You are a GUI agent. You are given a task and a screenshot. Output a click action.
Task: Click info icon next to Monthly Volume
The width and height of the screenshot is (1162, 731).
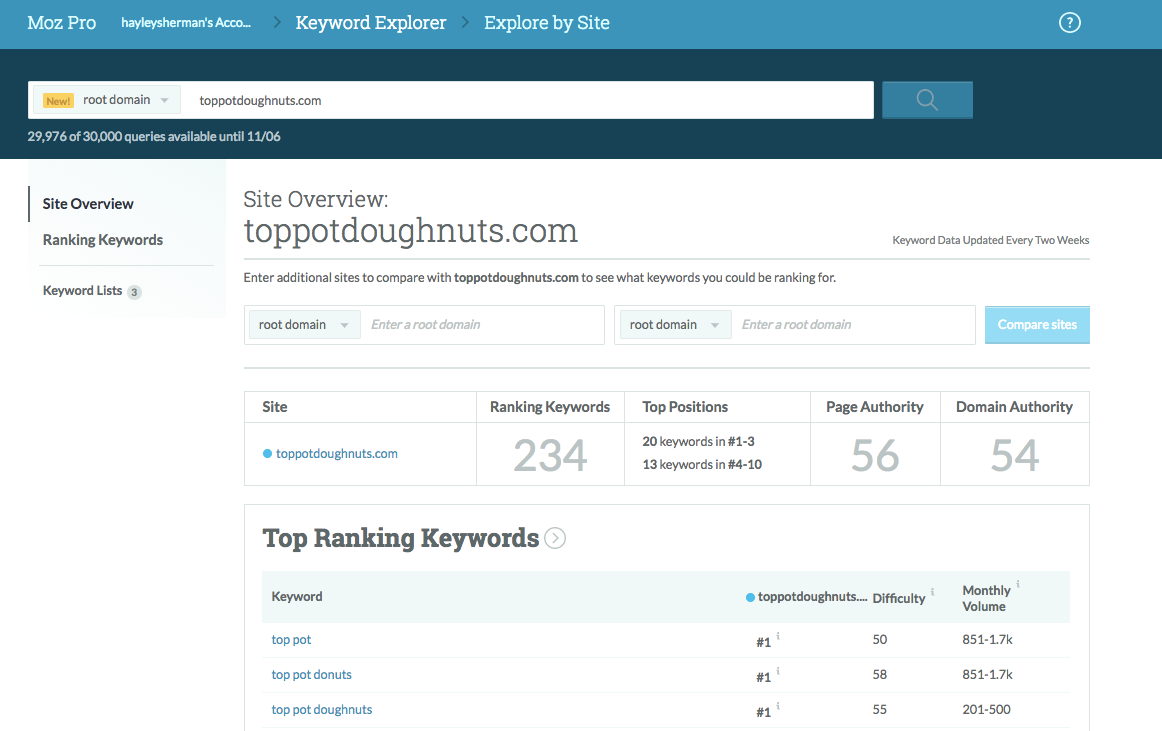coord(1018,585)
